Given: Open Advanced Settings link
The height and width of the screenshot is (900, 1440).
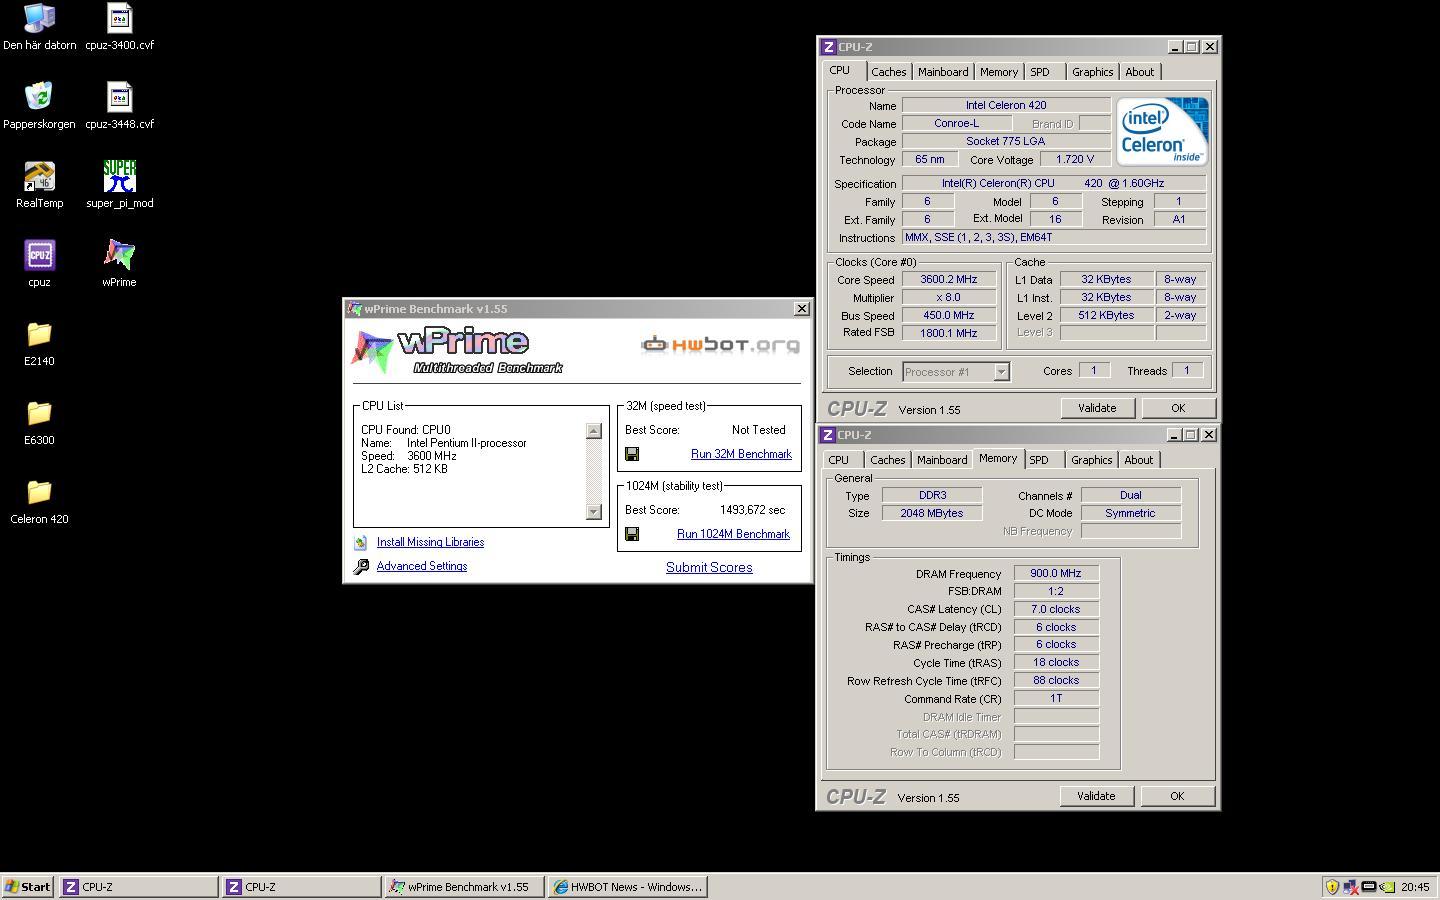Looking at the screenshot, I should (422, 566).
